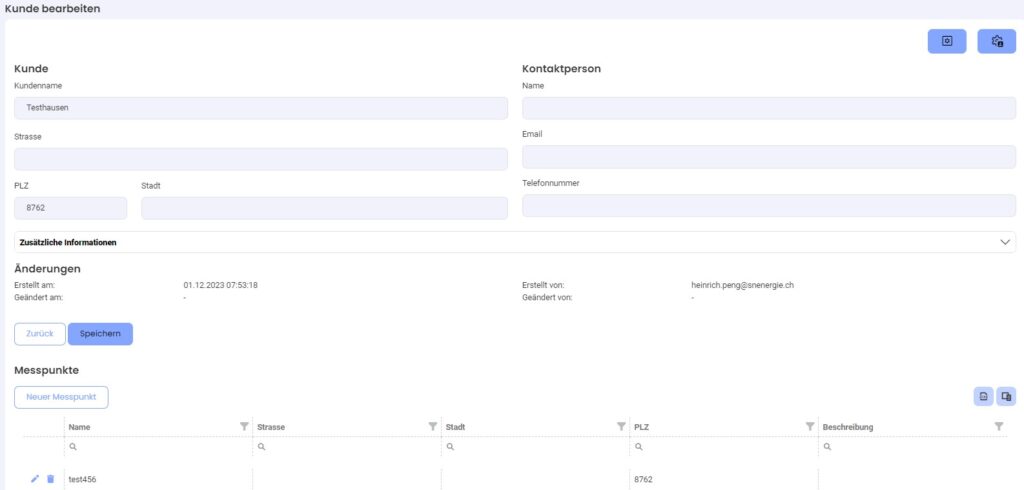Screen dimensions: 1024x490
Task: Click the Kunde bearbeiten page title
Action: pyautogui.click(x=52, y=9)
